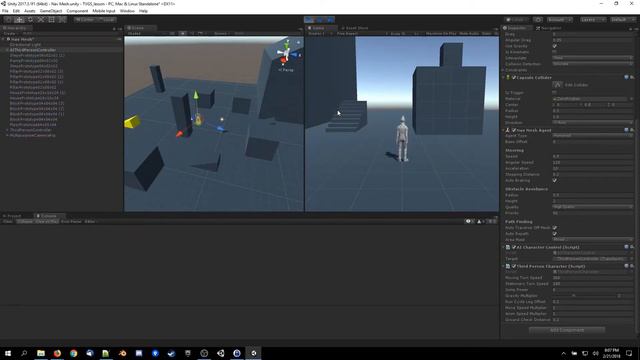Toggle Auto Traverse Off Mesh Link checkbox
The width and height of the screenshot is (640, 360).
tap(555, 228)
